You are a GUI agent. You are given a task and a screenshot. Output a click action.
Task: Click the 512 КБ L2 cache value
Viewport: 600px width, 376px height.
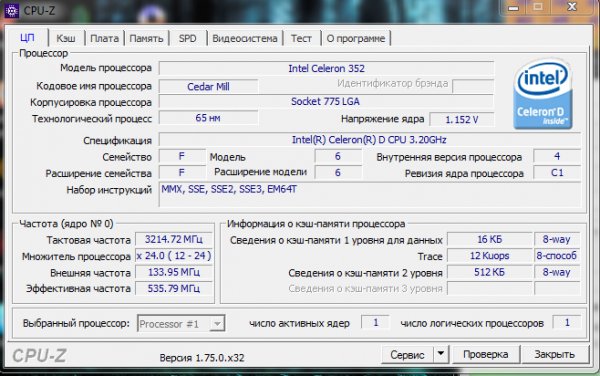[x=489, y=272]
